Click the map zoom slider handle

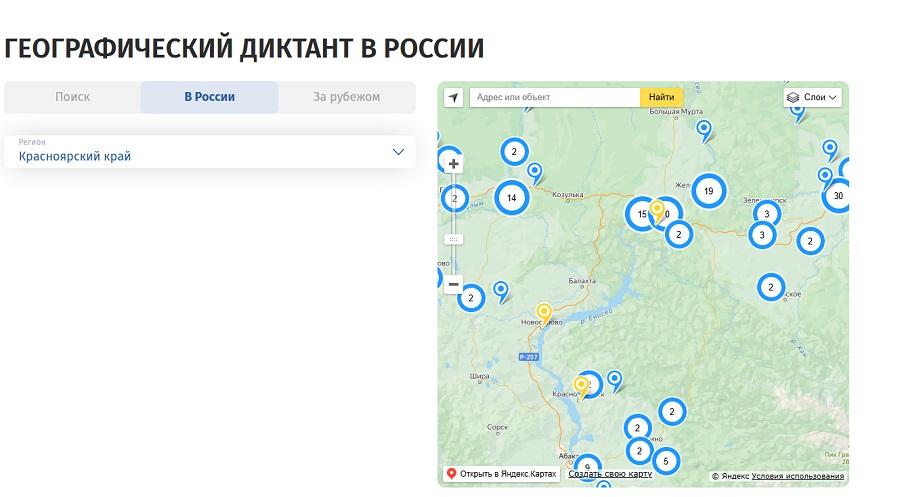click(454, 239)
